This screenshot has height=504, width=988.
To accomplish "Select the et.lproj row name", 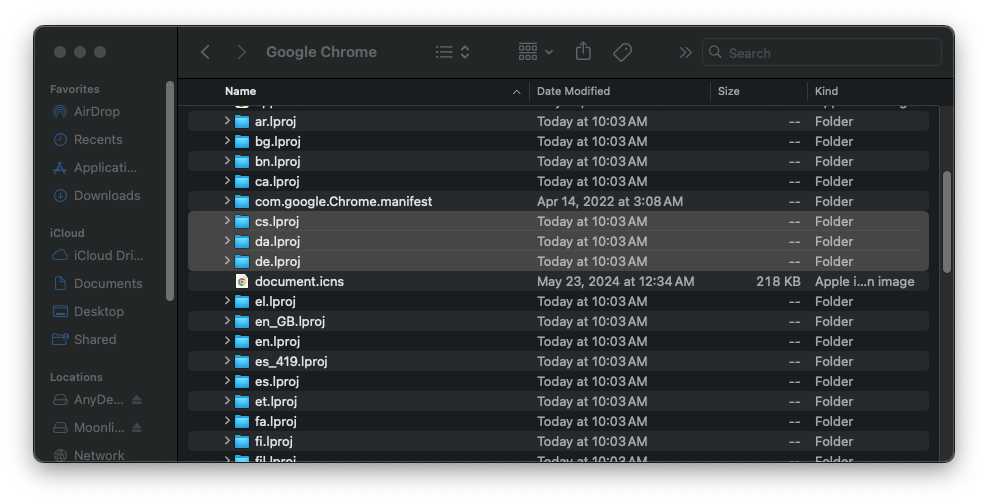I will pyautogui.click(x=275, y=401).
